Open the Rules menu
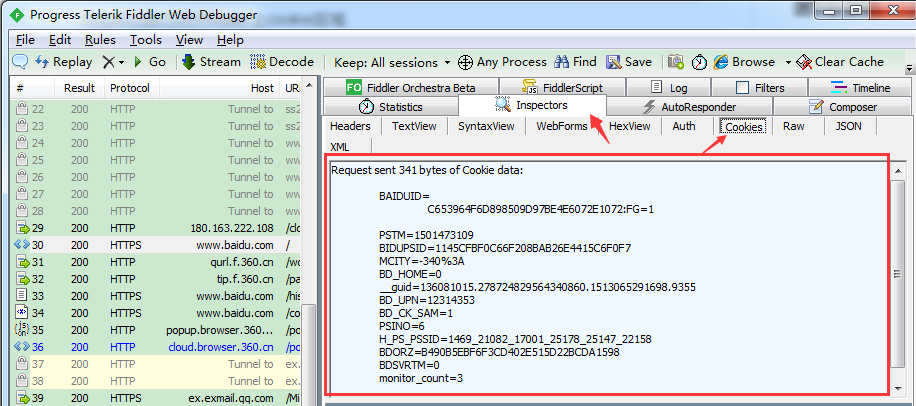The image size is (916, 406). (100, 40)
